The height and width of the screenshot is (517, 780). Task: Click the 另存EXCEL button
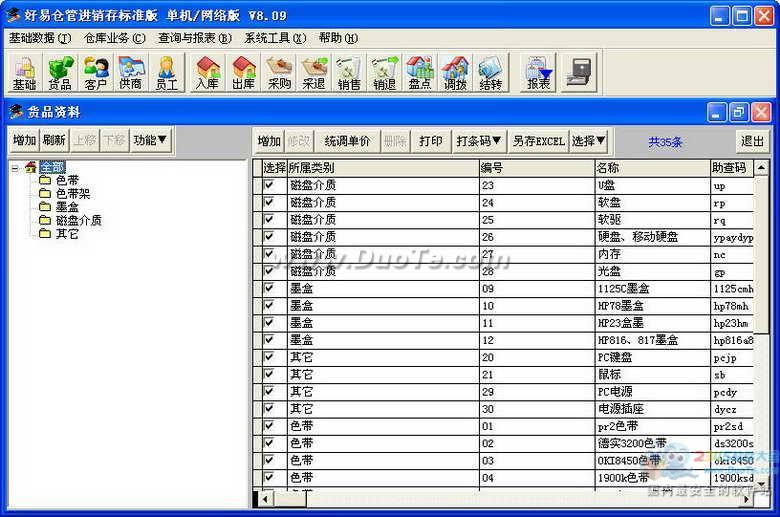pos(539,141)
